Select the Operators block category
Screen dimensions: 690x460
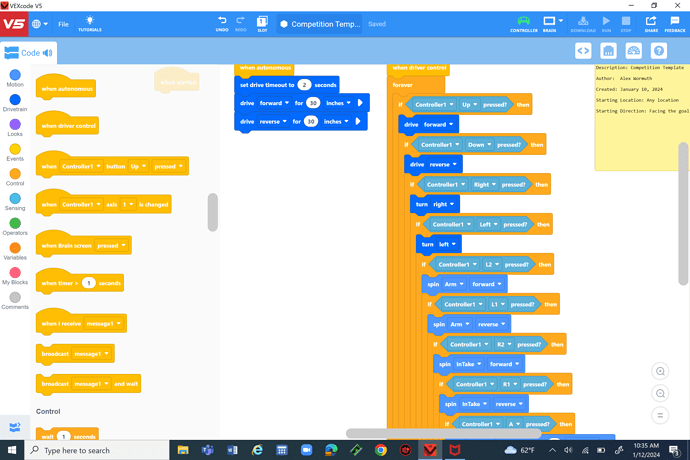click(15, 226)
